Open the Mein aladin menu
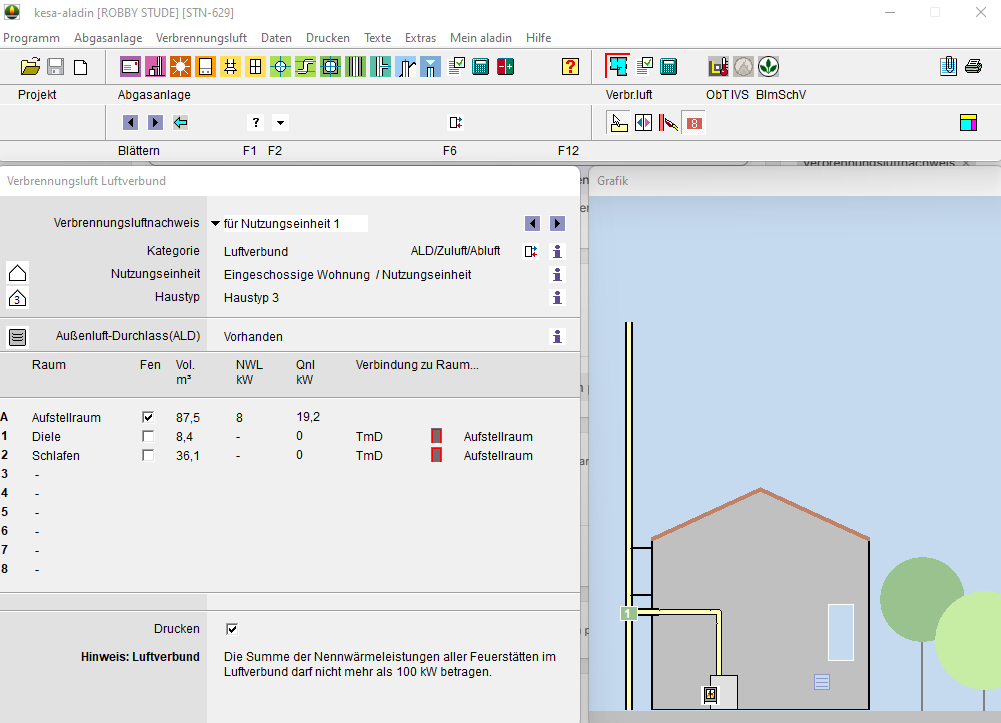Viewport: 1001px width, 723px height. [x=480, y=38]
